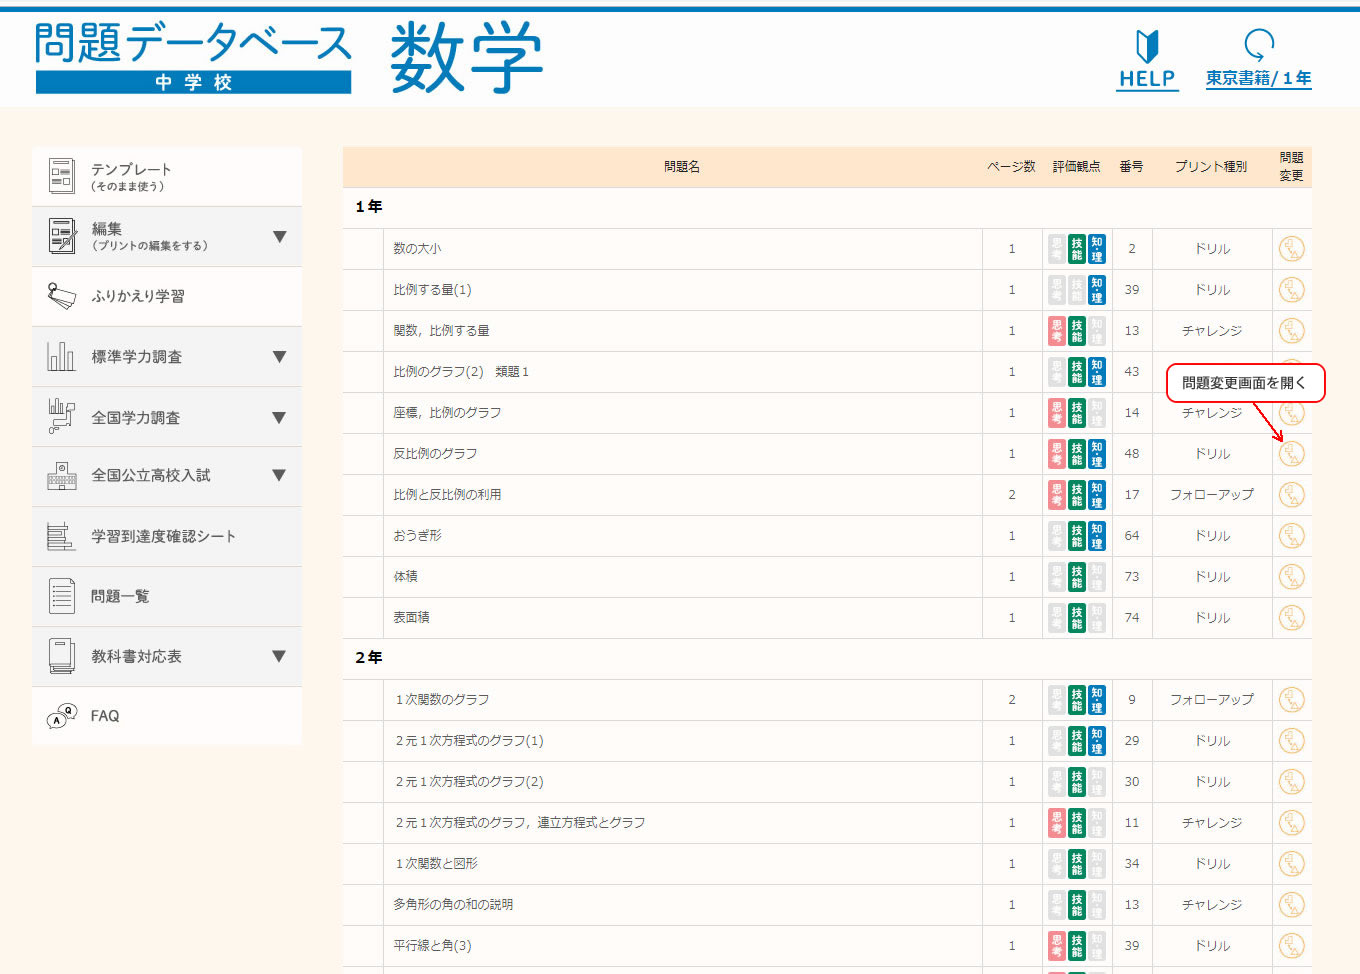This screenshot has height=974, width=1360.
Task: Select problem おうぎ形
Action: click(417, 536)
